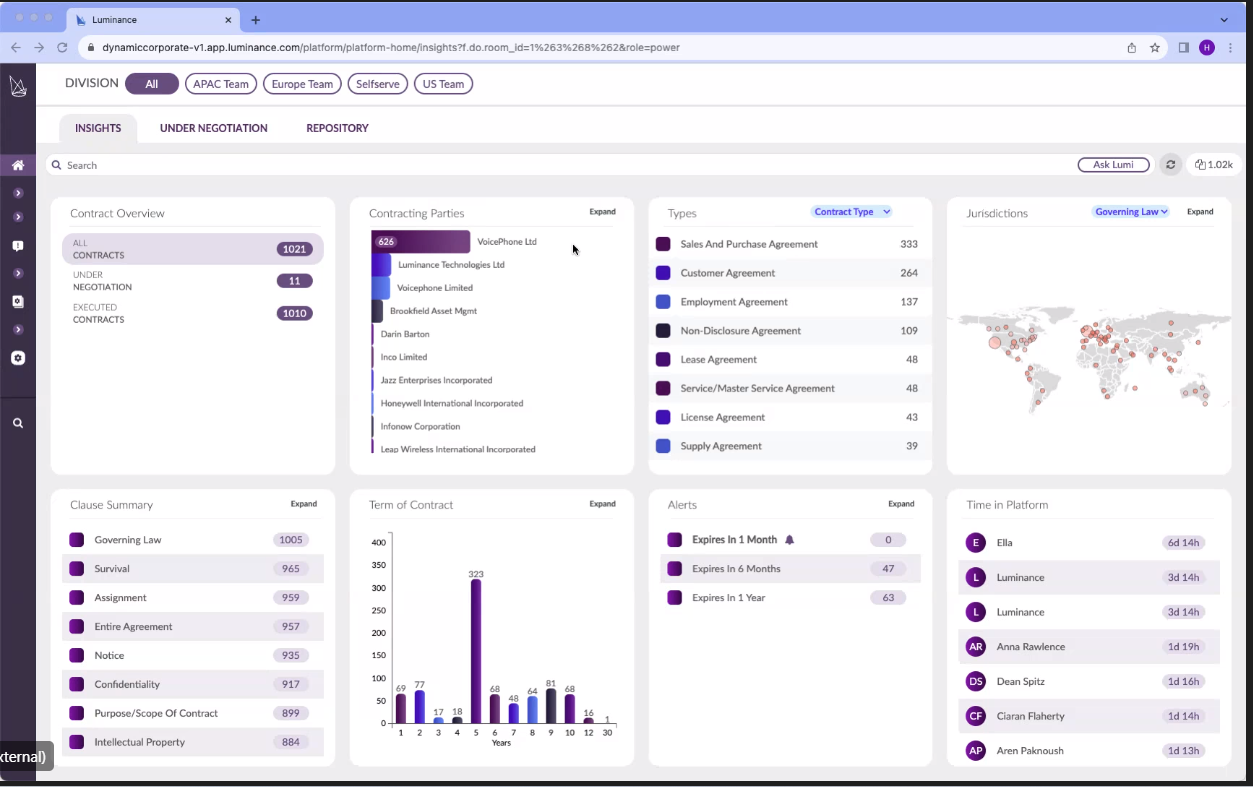
Task: Click the VoicePhone Ltd bar labeled 626
Action: [x=420, y=242]
